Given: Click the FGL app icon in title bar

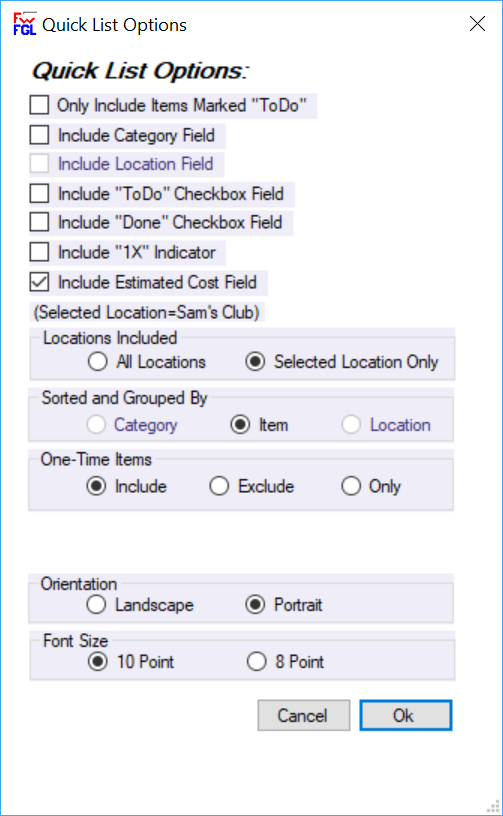Looking at the screenshot, I should [x=24, y=24].
